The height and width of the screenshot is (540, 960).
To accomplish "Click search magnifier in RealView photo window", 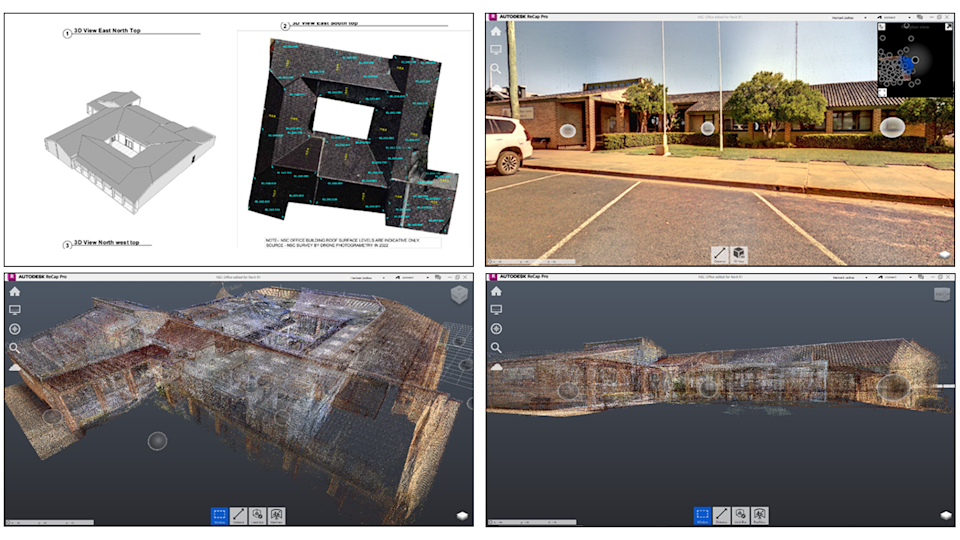I will 496,69.
